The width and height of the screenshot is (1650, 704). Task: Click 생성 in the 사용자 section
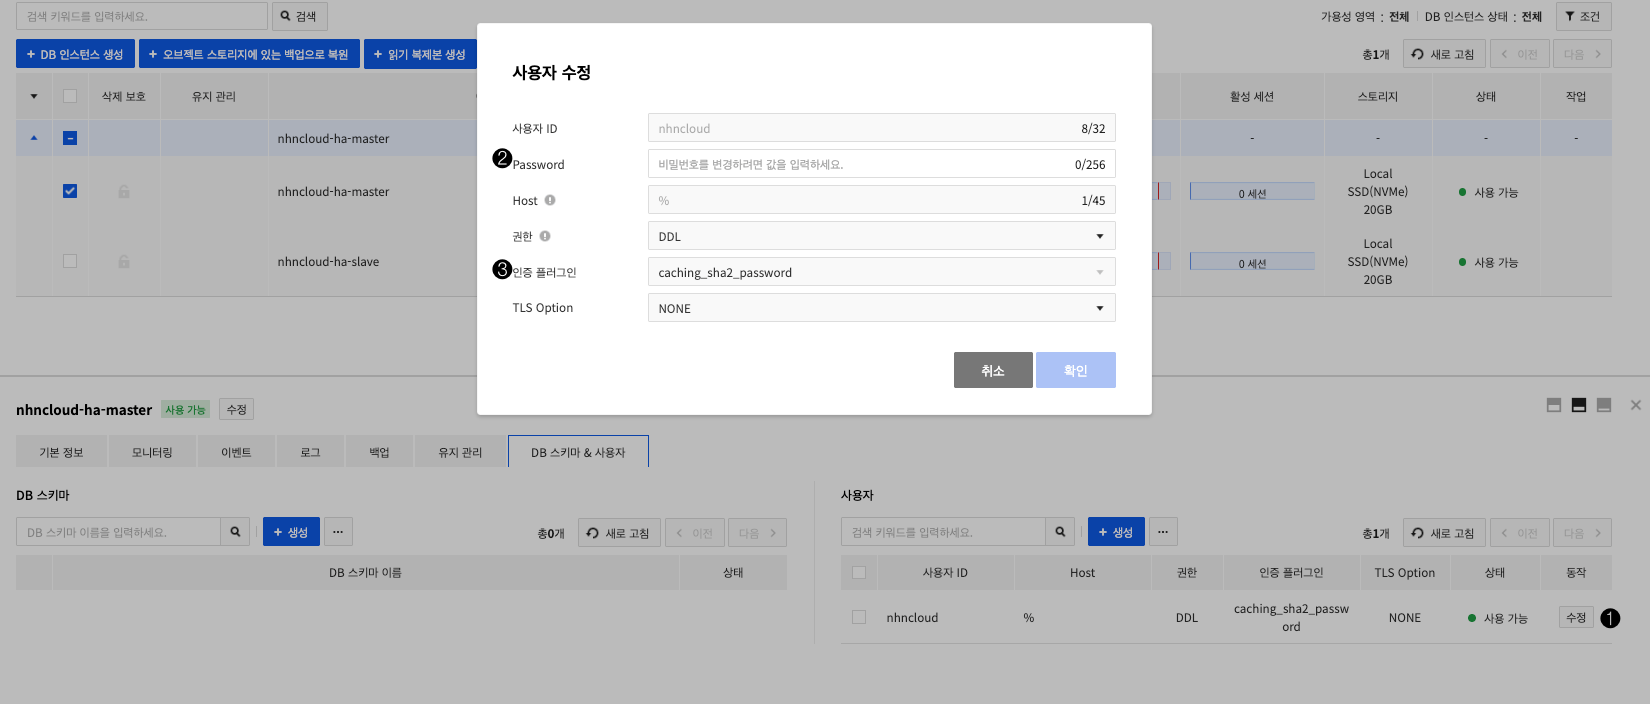coord(1116,532)
